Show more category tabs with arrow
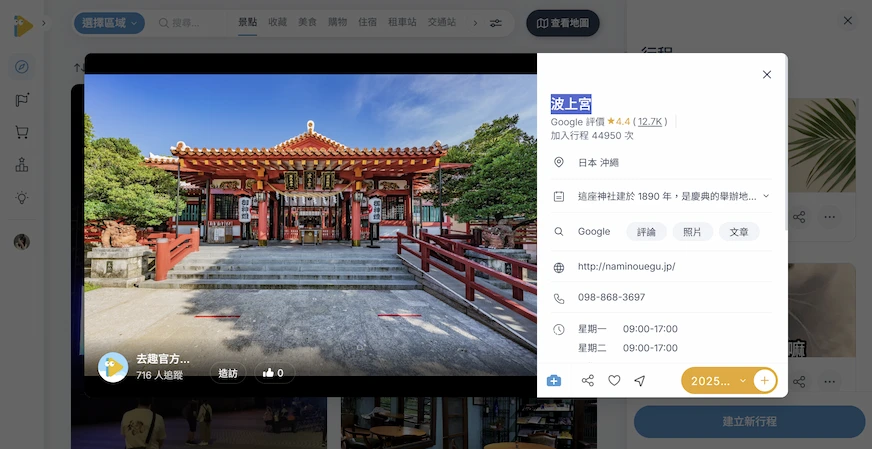 click(x=475, y=23)
